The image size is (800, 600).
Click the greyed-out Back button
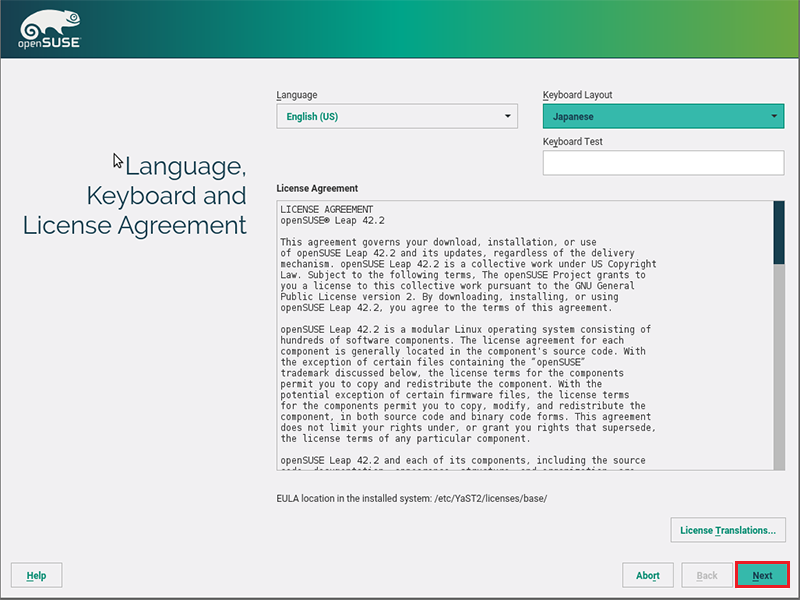(x=706, y=575)
